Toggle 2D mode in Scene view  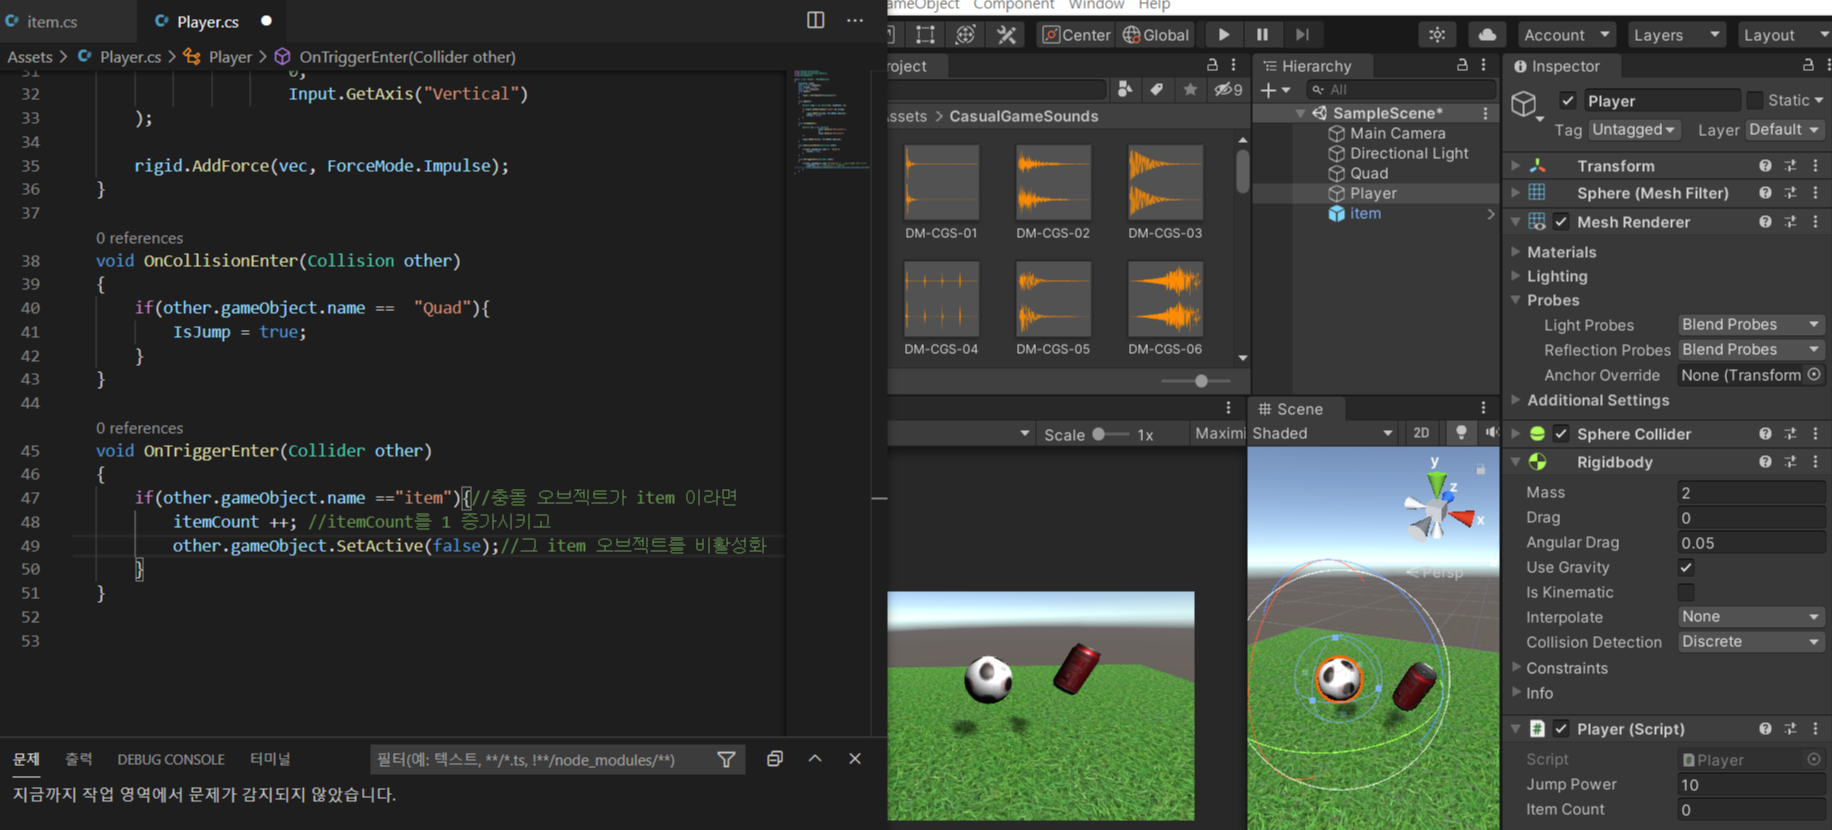(x=1421, y=433)
